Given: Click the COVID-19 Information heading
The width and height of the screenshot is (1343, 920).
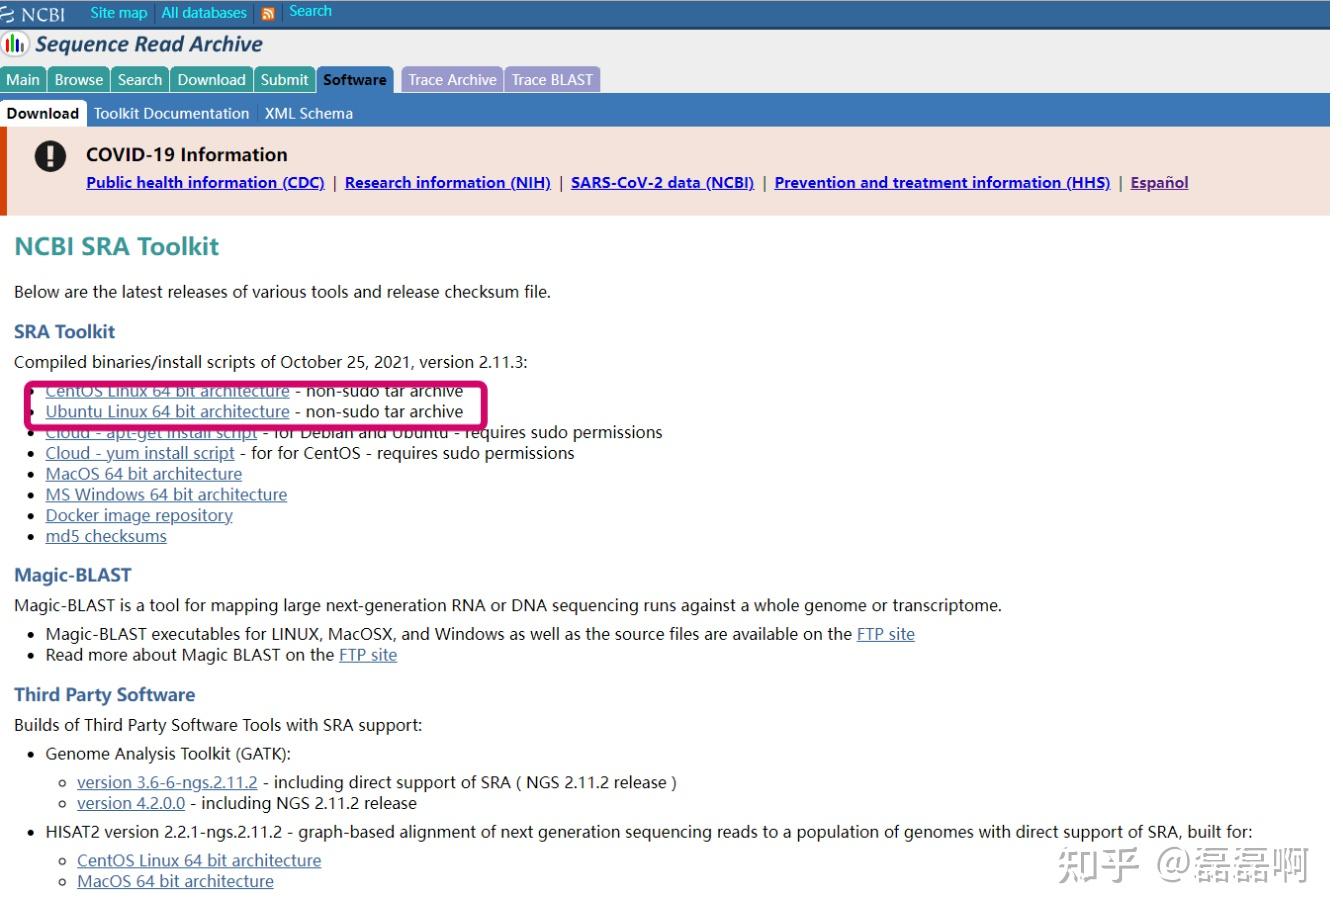Looking at the screenshot, I should pos(187,155).
